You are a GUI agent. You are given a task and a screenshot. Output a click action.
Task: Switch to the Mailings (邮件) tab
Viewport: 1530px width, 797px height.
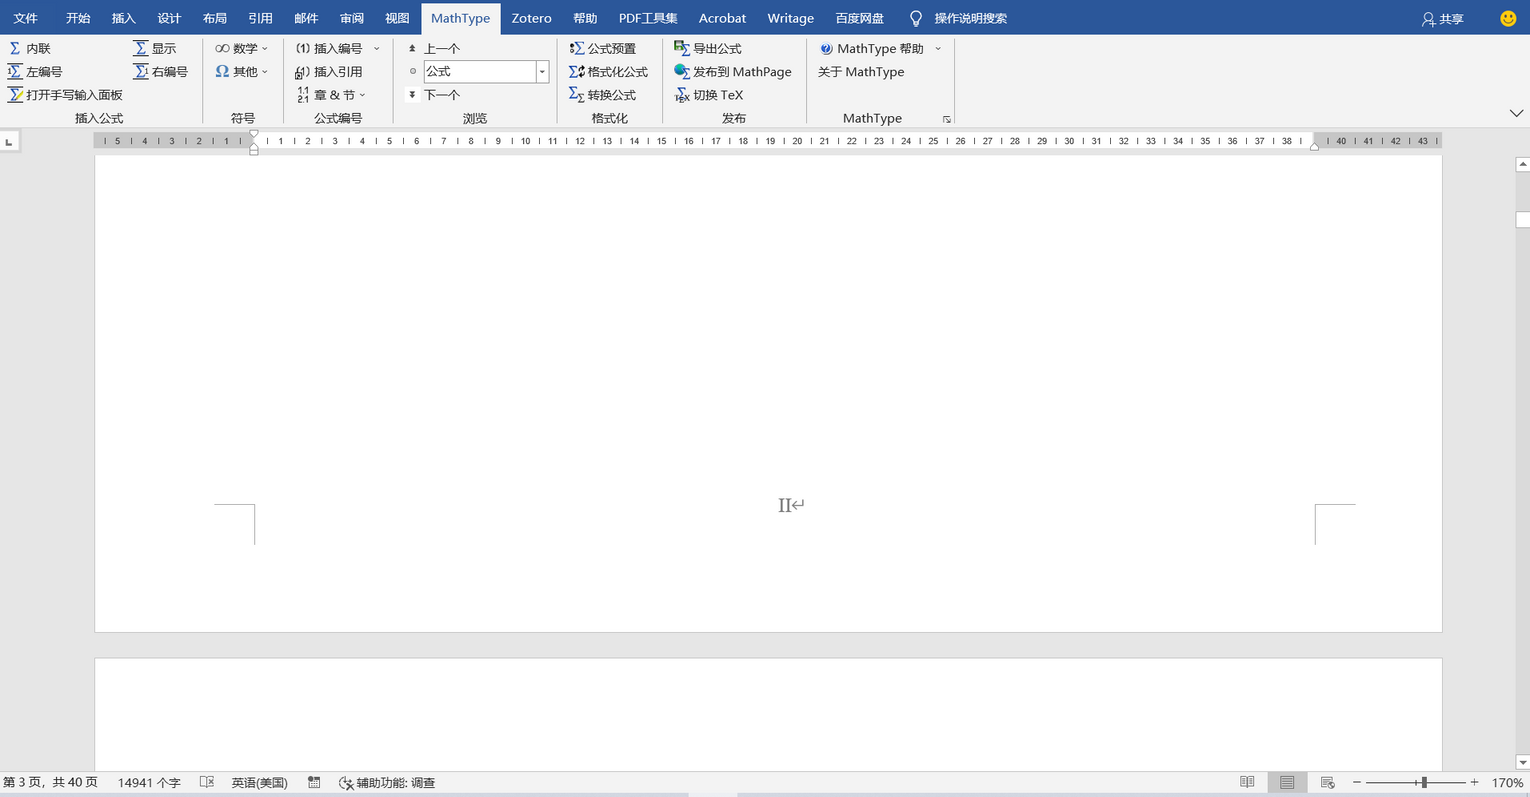pyautogui.click(x=306, y=18)
